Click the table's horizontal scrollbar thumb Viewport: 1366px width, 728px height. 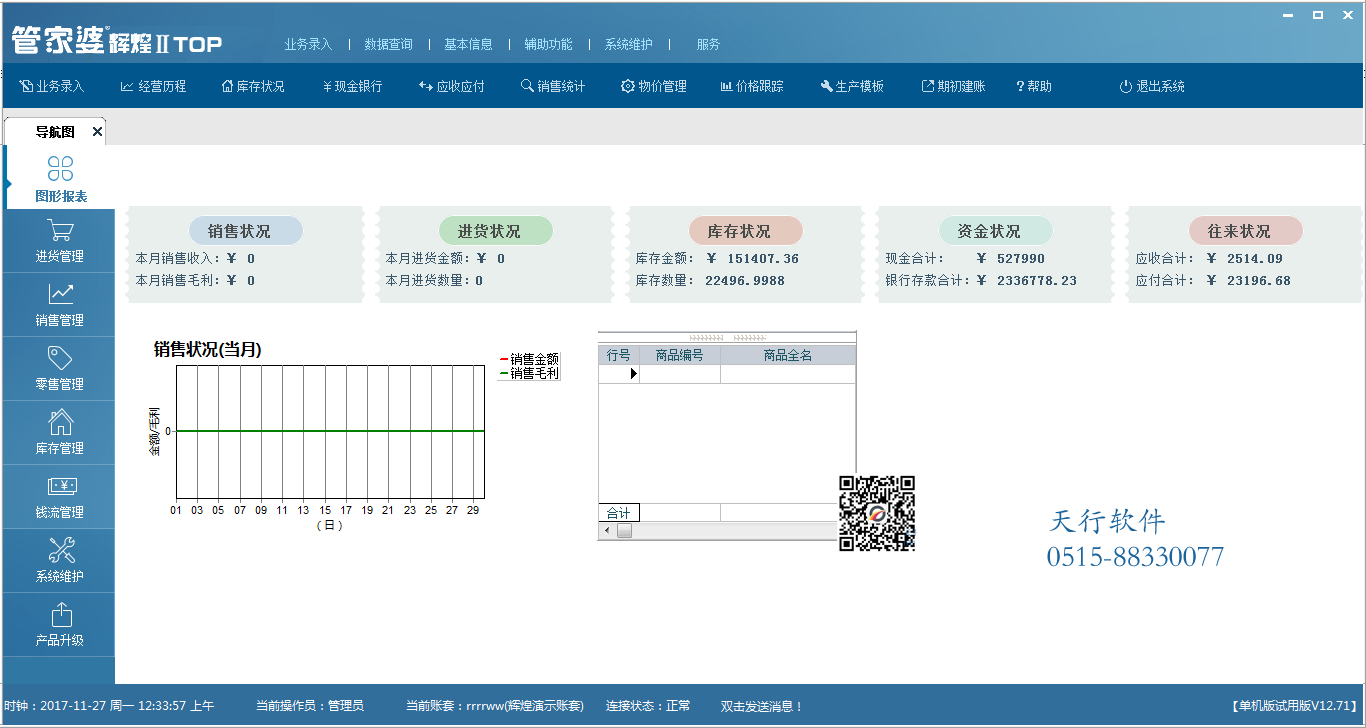pos(624,531)
